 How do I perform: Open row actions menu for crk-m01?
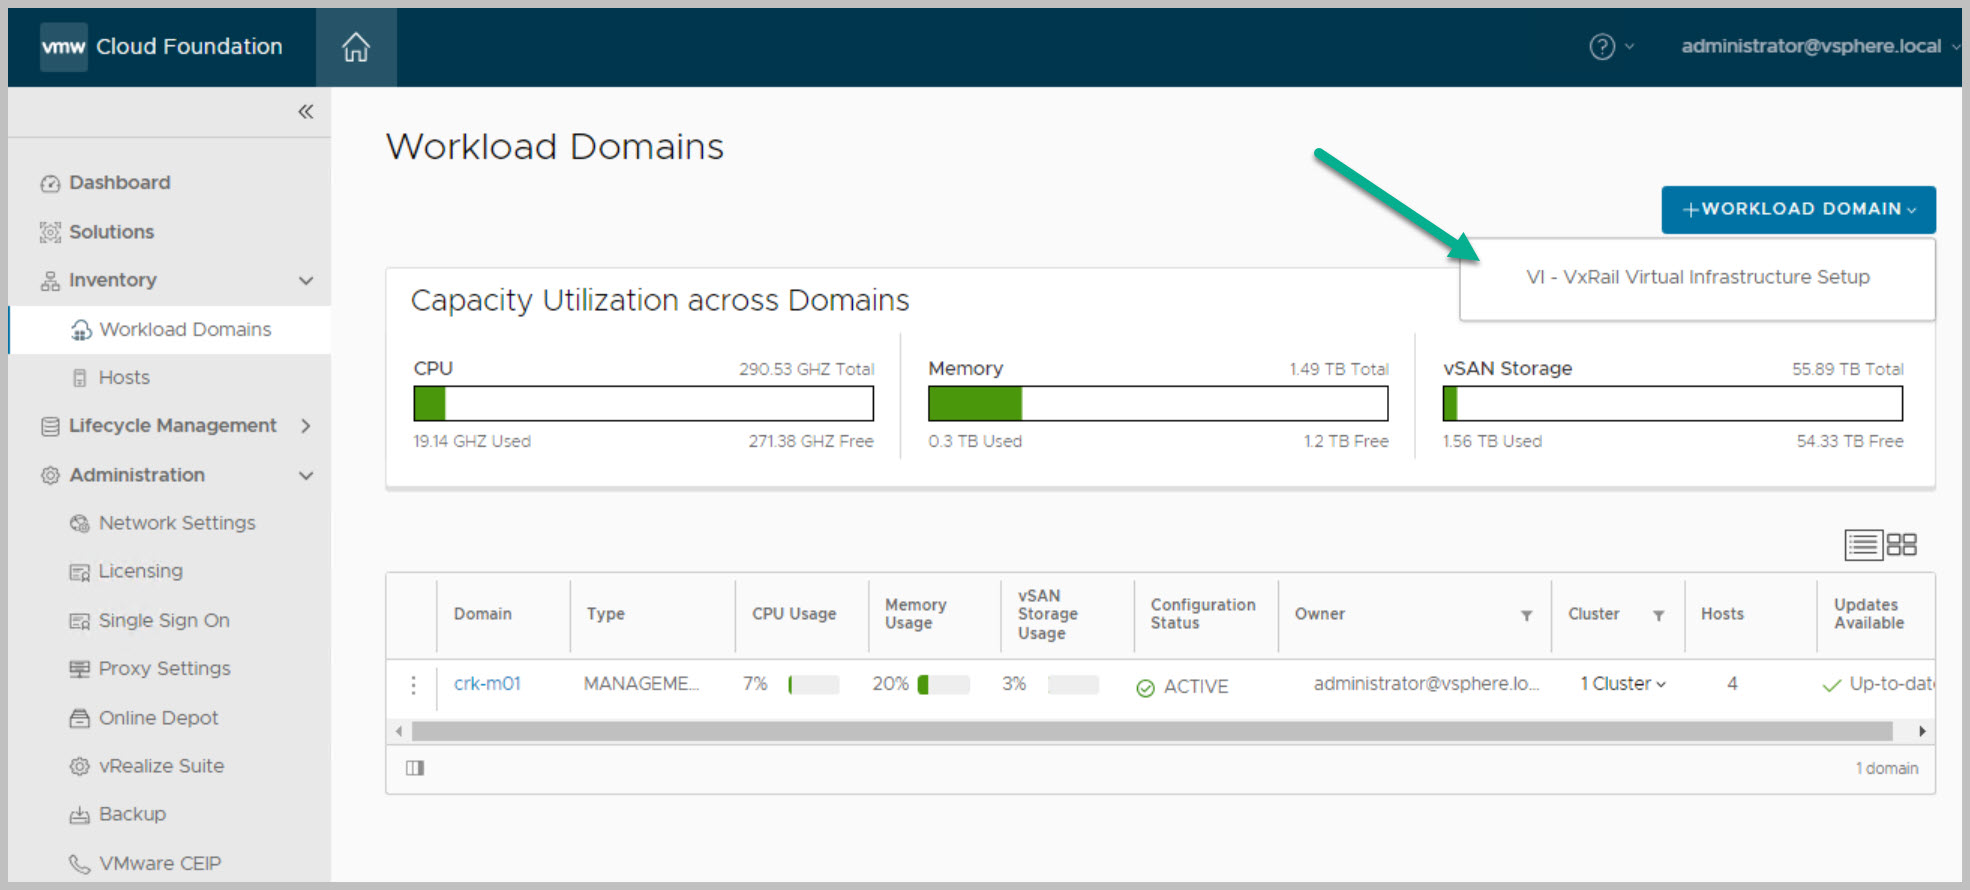tap(413, 685)
